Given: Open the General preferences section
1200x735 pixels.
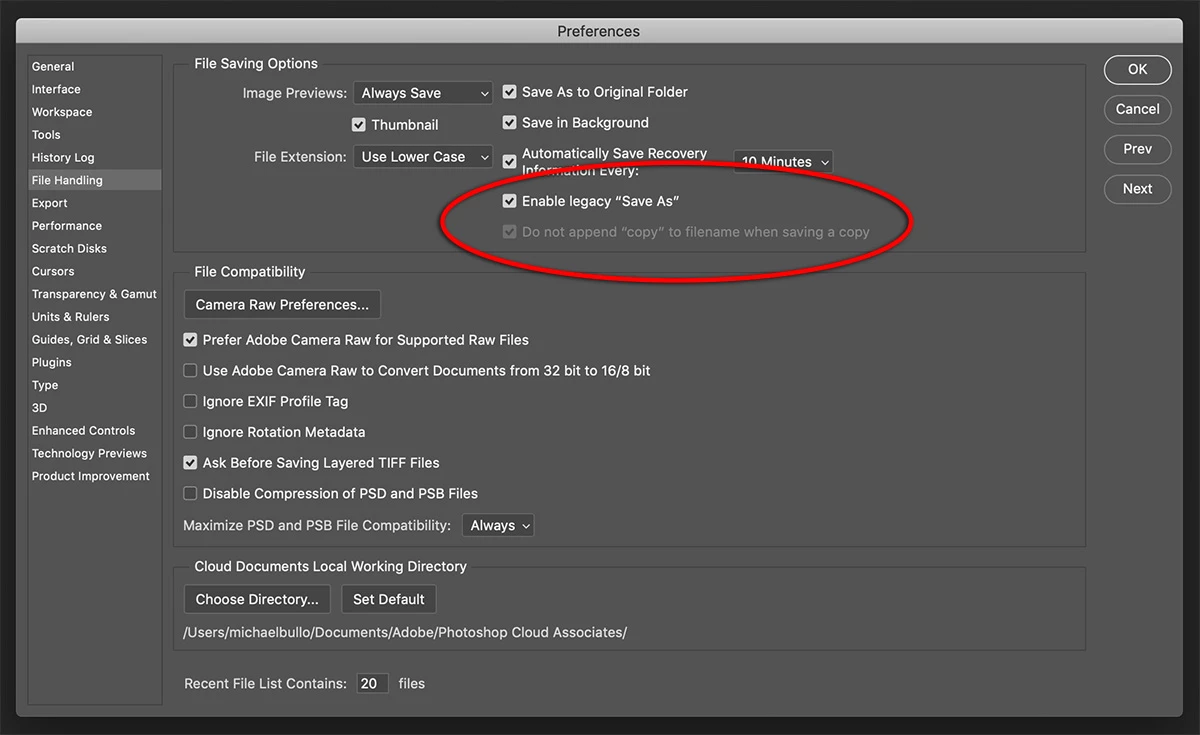Looking at the screenshot, I should (53, 66).
